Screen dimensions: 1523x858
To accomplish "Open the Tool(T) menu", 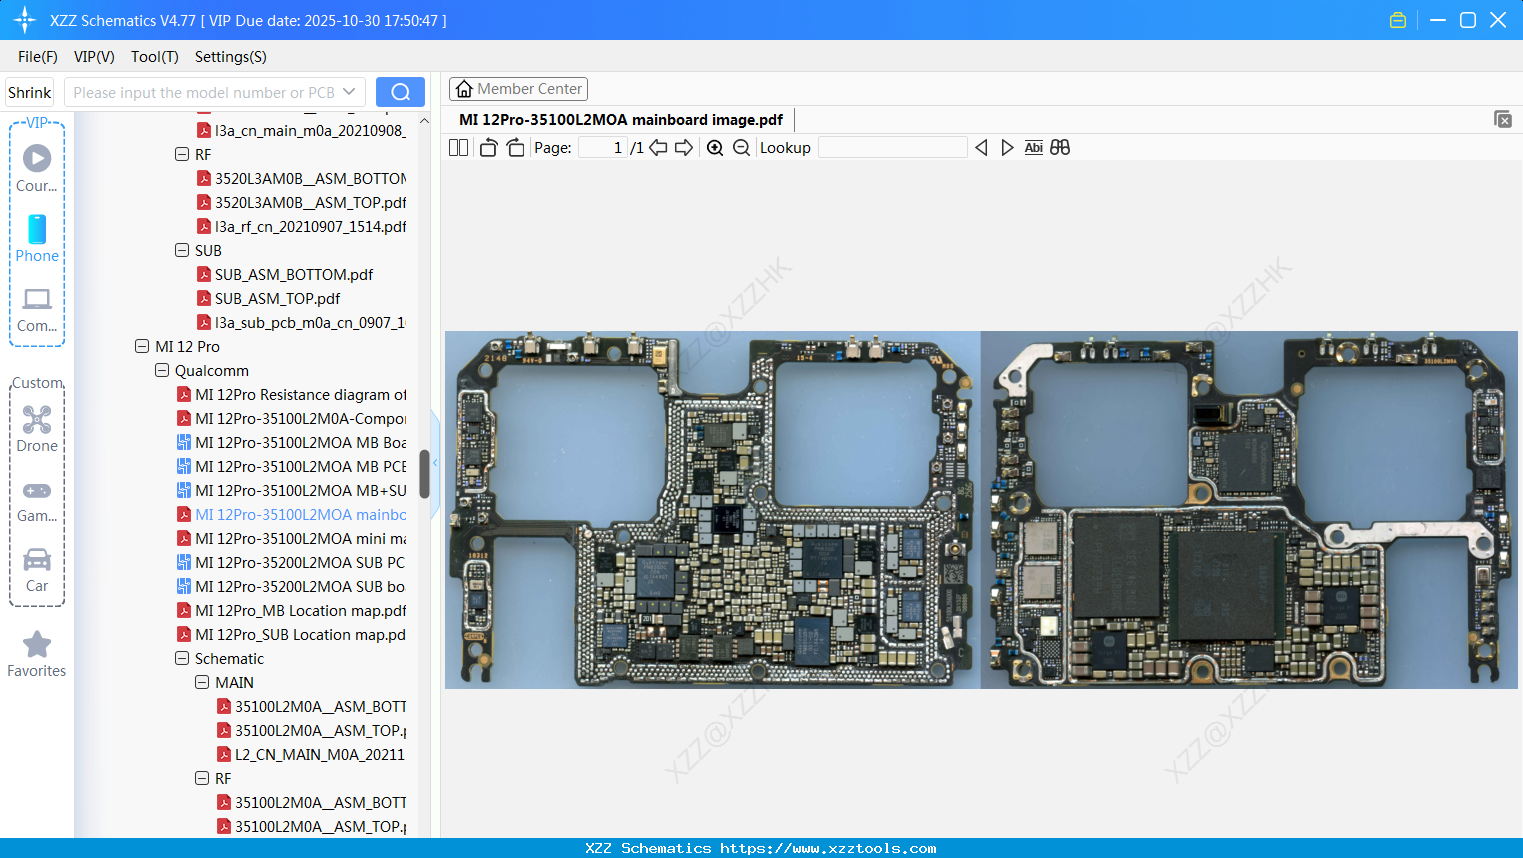I will 154,57.
